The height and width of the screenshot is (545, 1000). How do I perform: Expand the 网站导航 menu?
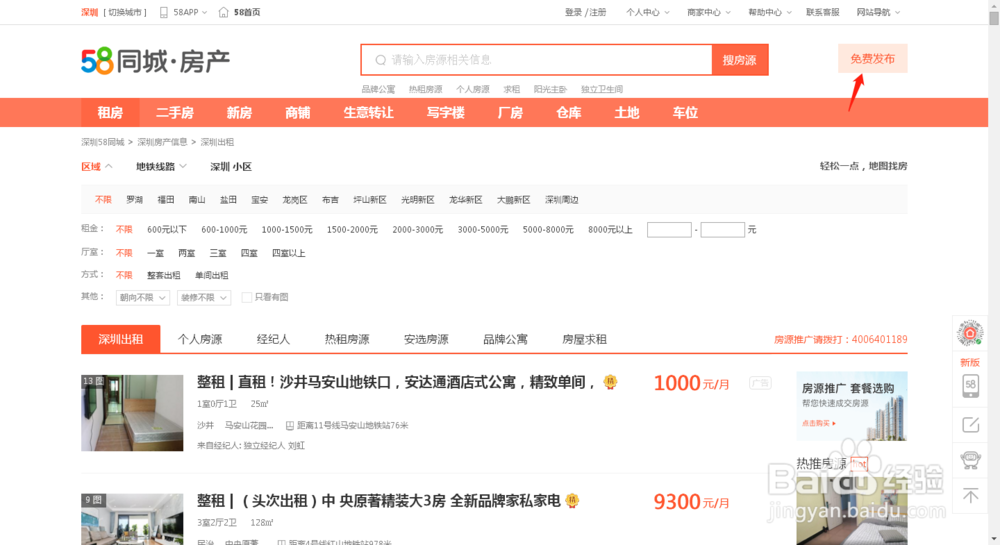pos(878,12)
